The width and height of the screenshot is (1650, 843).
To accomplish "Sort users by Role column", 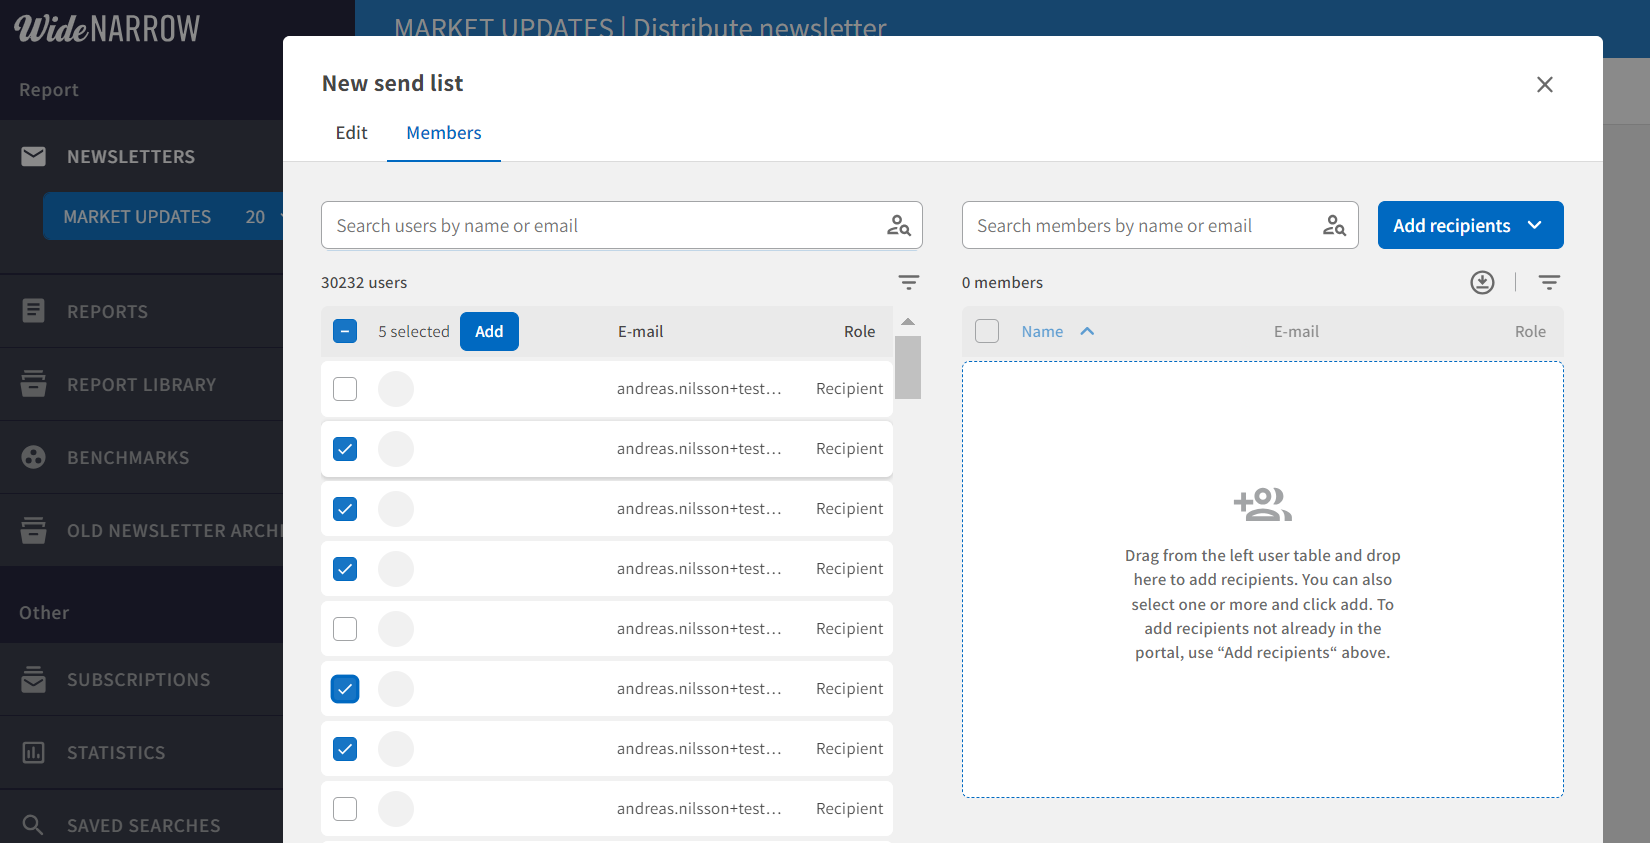I will (x=859, y=332).
